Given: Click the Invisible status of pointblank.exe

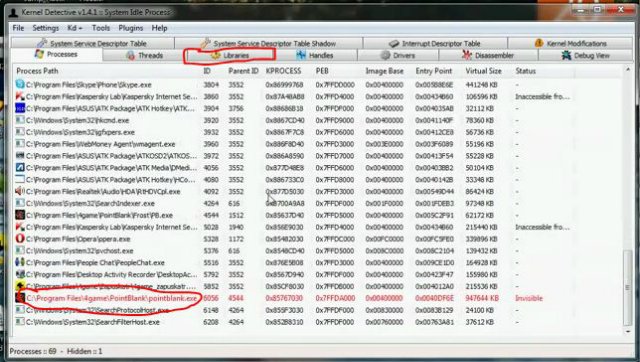Looking at the screenshot, I should [529, 298].
